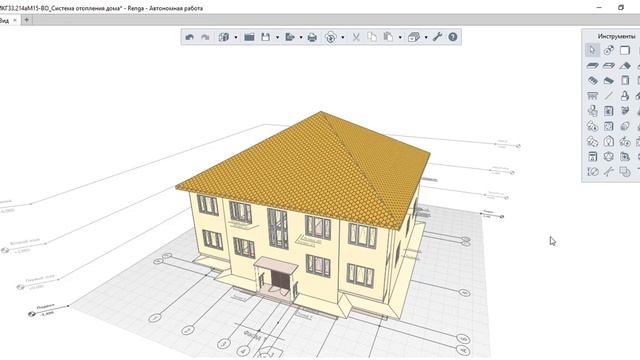This screenshot has width=640, height=360.
Task: Open settings with the wrench icon
Action: coord(438,37)
